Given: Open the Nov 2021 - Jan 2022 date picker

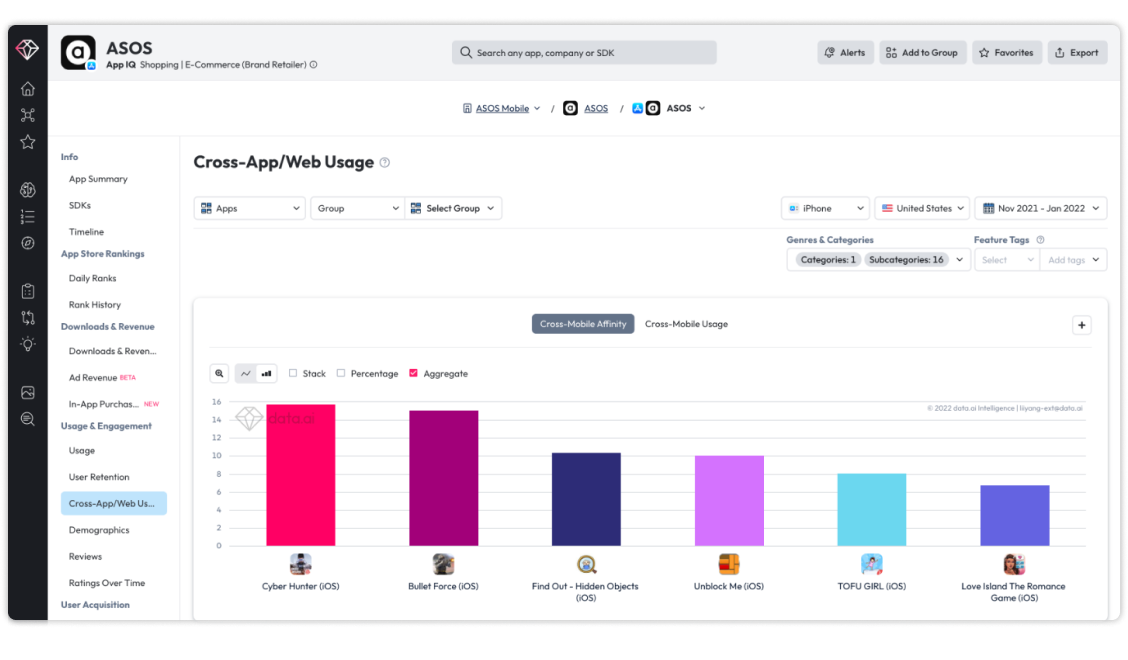Looking at the screenshot, I should (1040, 208).
